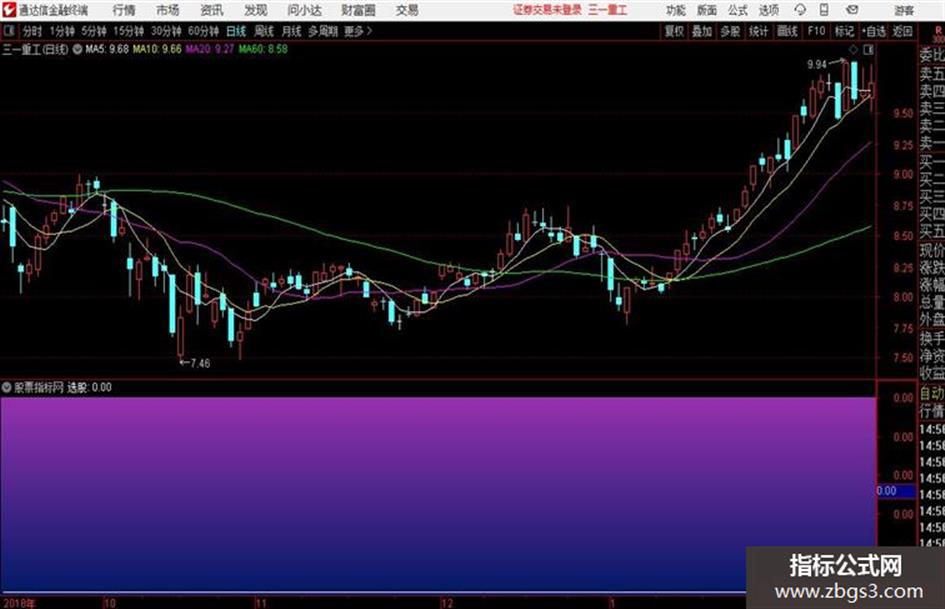Switch to 1分钟 period
This screenshot has width=945, height=609.
click(x=61, y=31)
